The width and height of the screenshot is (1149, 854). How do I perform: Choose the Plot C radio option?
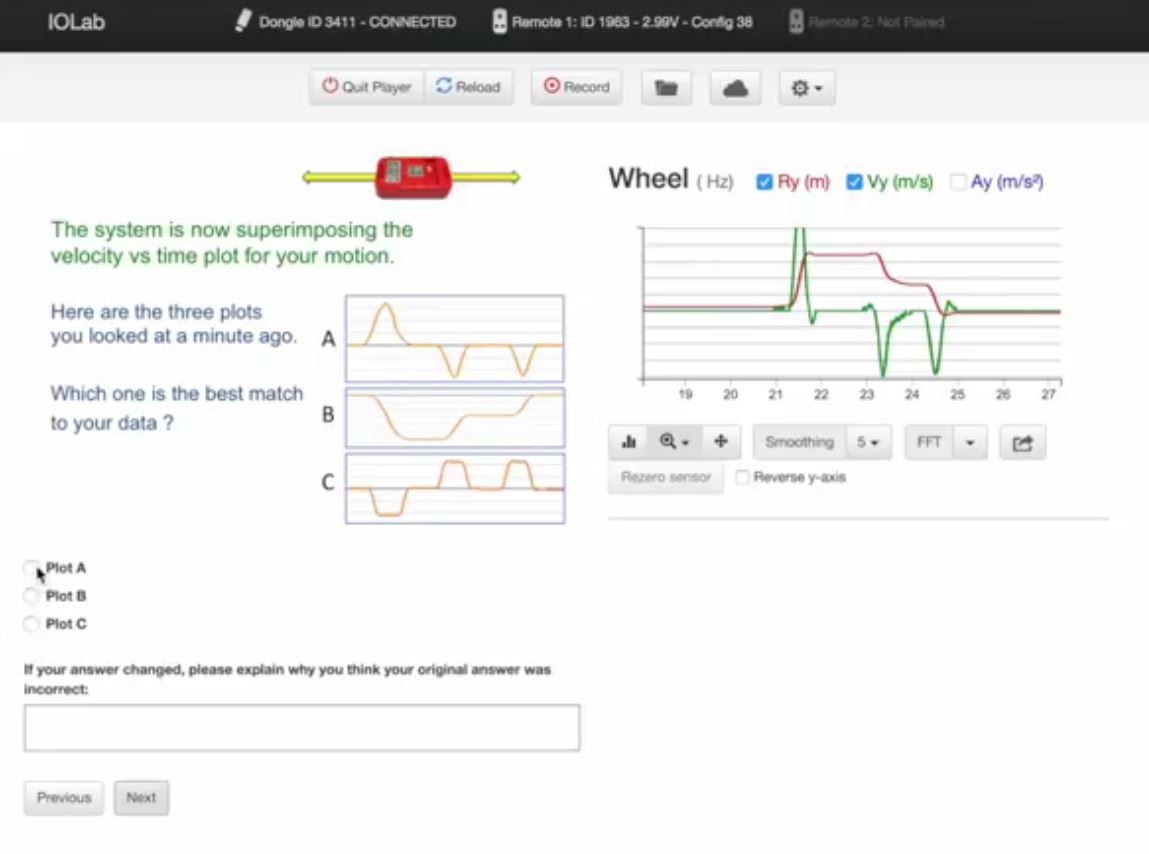32,624
